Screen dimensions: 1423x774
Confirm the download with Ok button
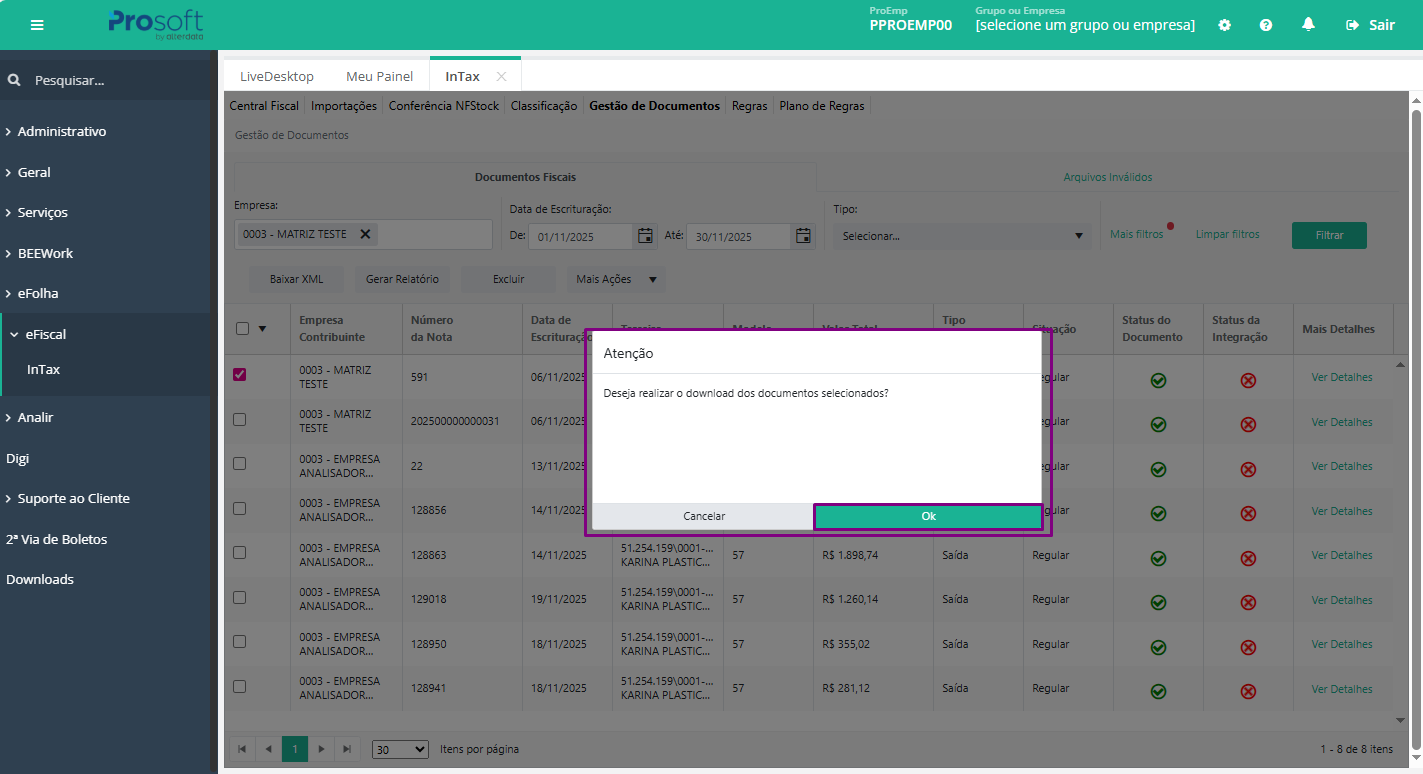928,516
